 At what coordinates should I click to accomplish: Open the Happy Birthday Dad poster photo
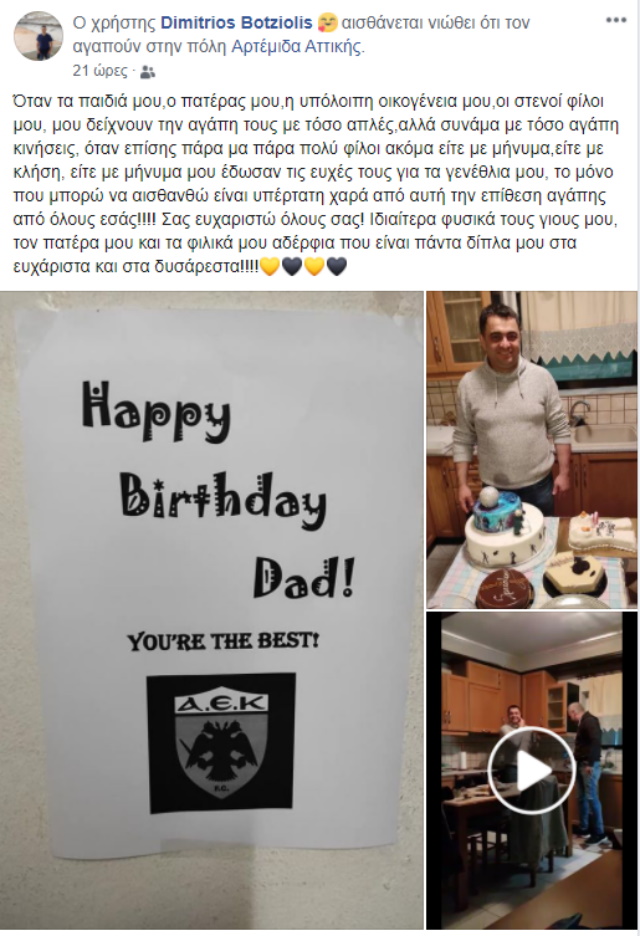coord(211,610)
